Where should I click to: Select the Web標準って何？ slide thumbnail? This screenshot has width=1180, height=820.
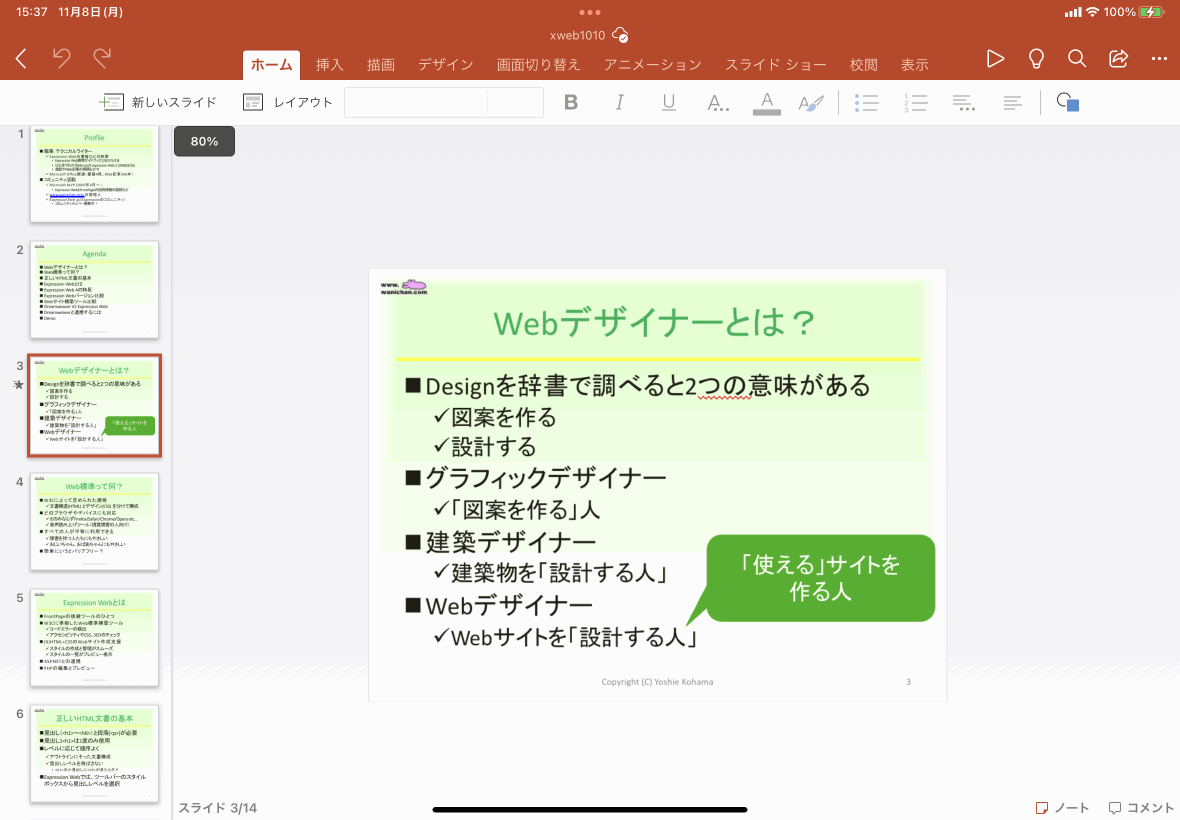pos(94,521)
